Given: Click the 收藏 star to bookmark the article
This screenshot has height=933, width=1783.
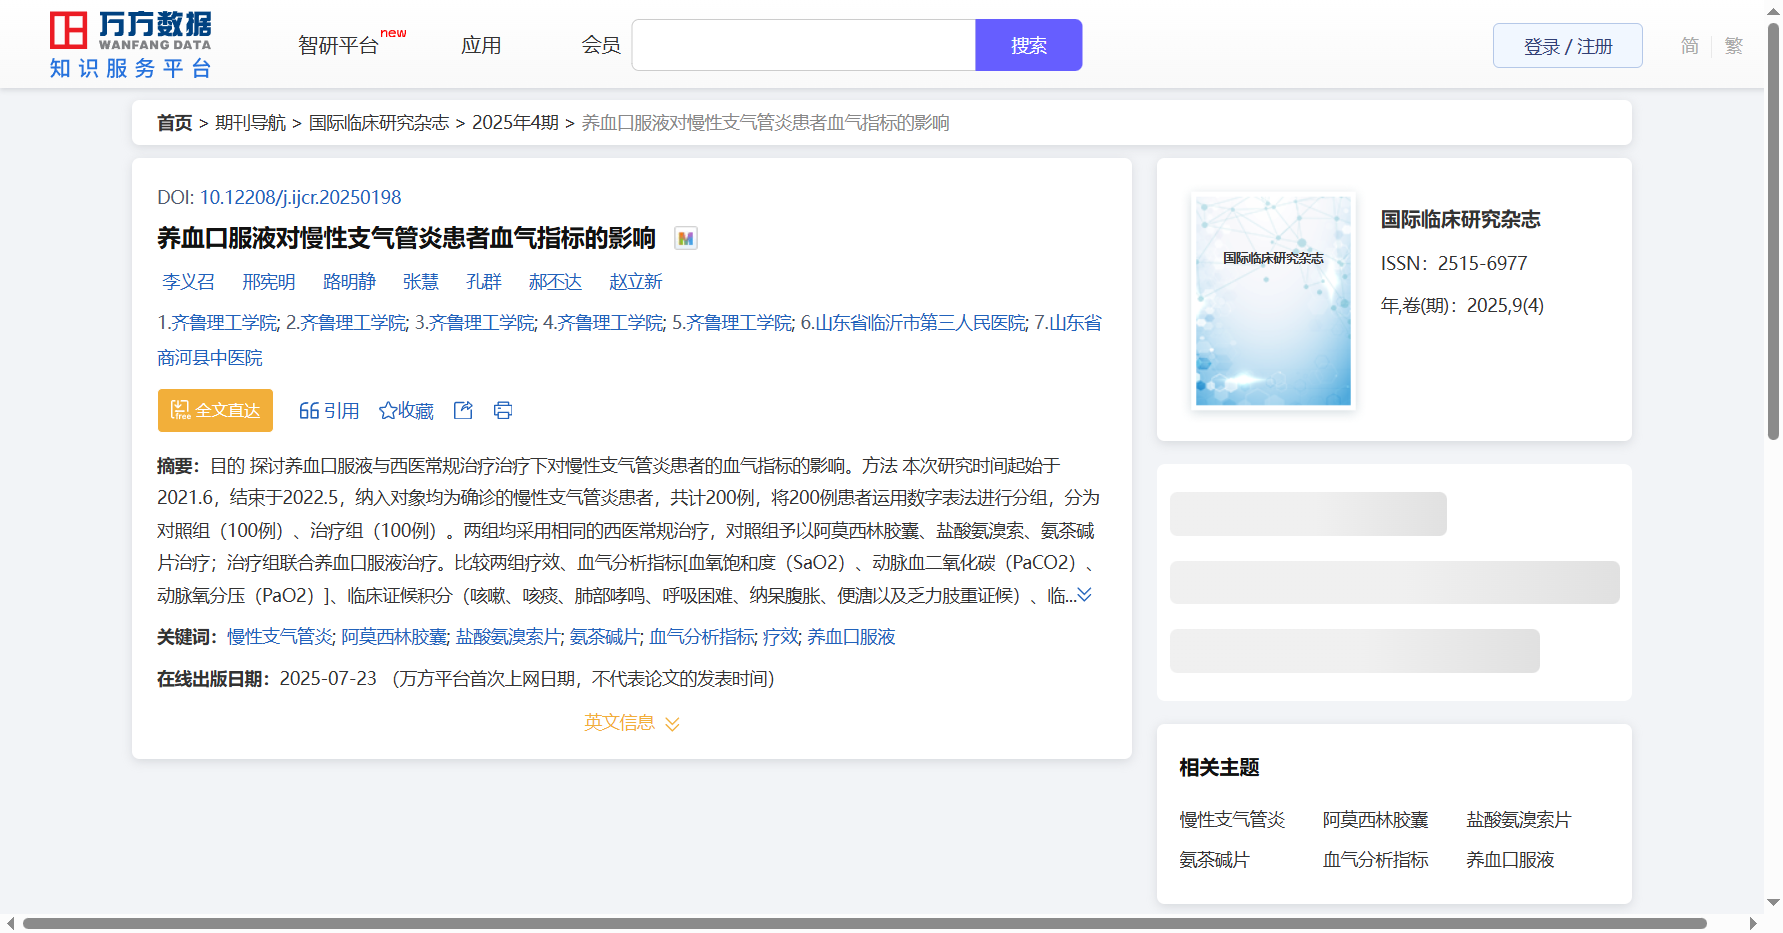Looking at the screenshot, I should (406, 411).
